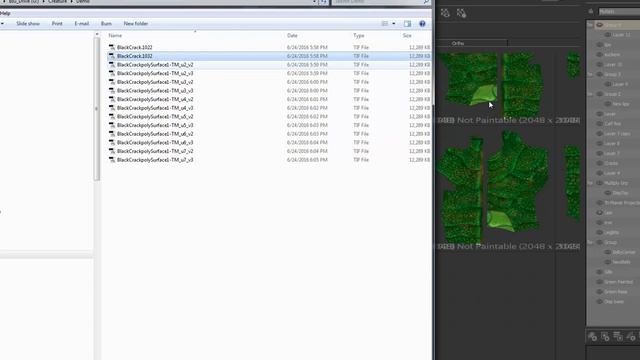Click file icon of BlackCrackpolySurface1-TM_u3_v3
Image resolution: width=640 pixels, height=360 pixels.
pos(112,91)
